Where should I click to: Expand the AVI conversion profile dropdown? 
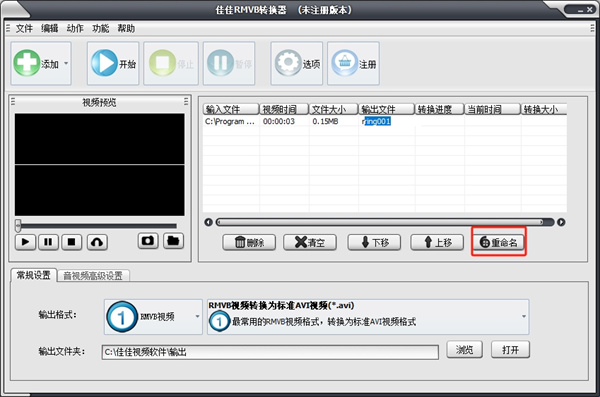tap(368, 317)
